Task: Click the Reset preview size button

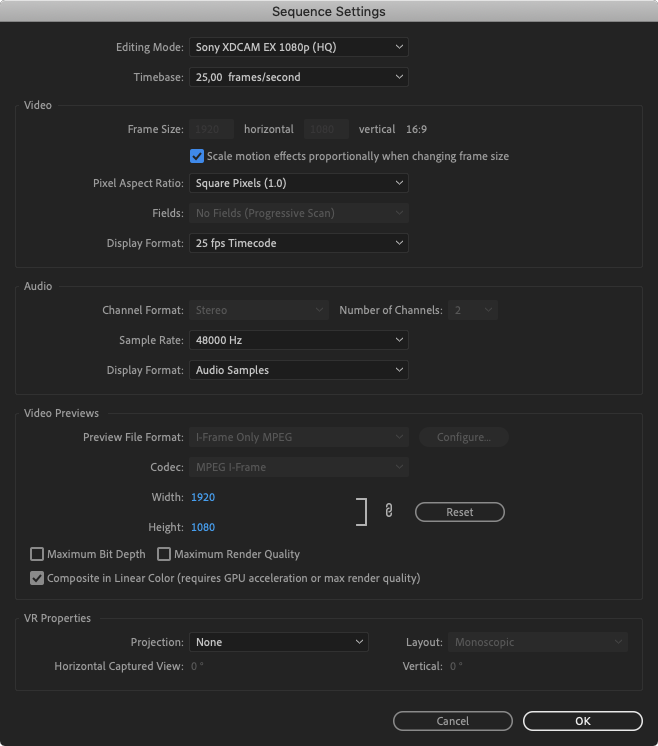Action: 460,512
